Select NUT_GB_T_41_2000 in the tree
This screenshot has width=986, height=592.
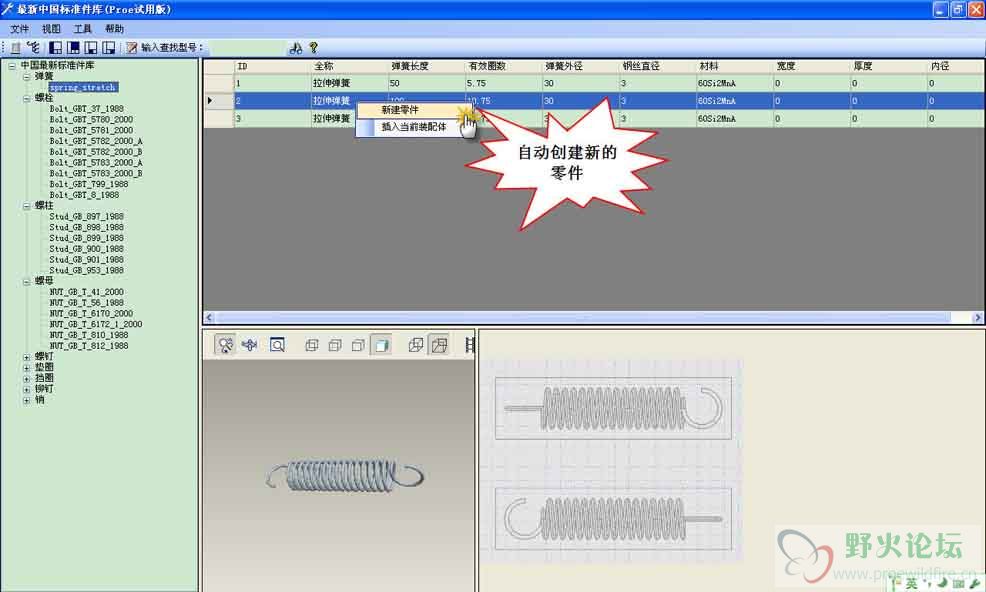[87, 292]
